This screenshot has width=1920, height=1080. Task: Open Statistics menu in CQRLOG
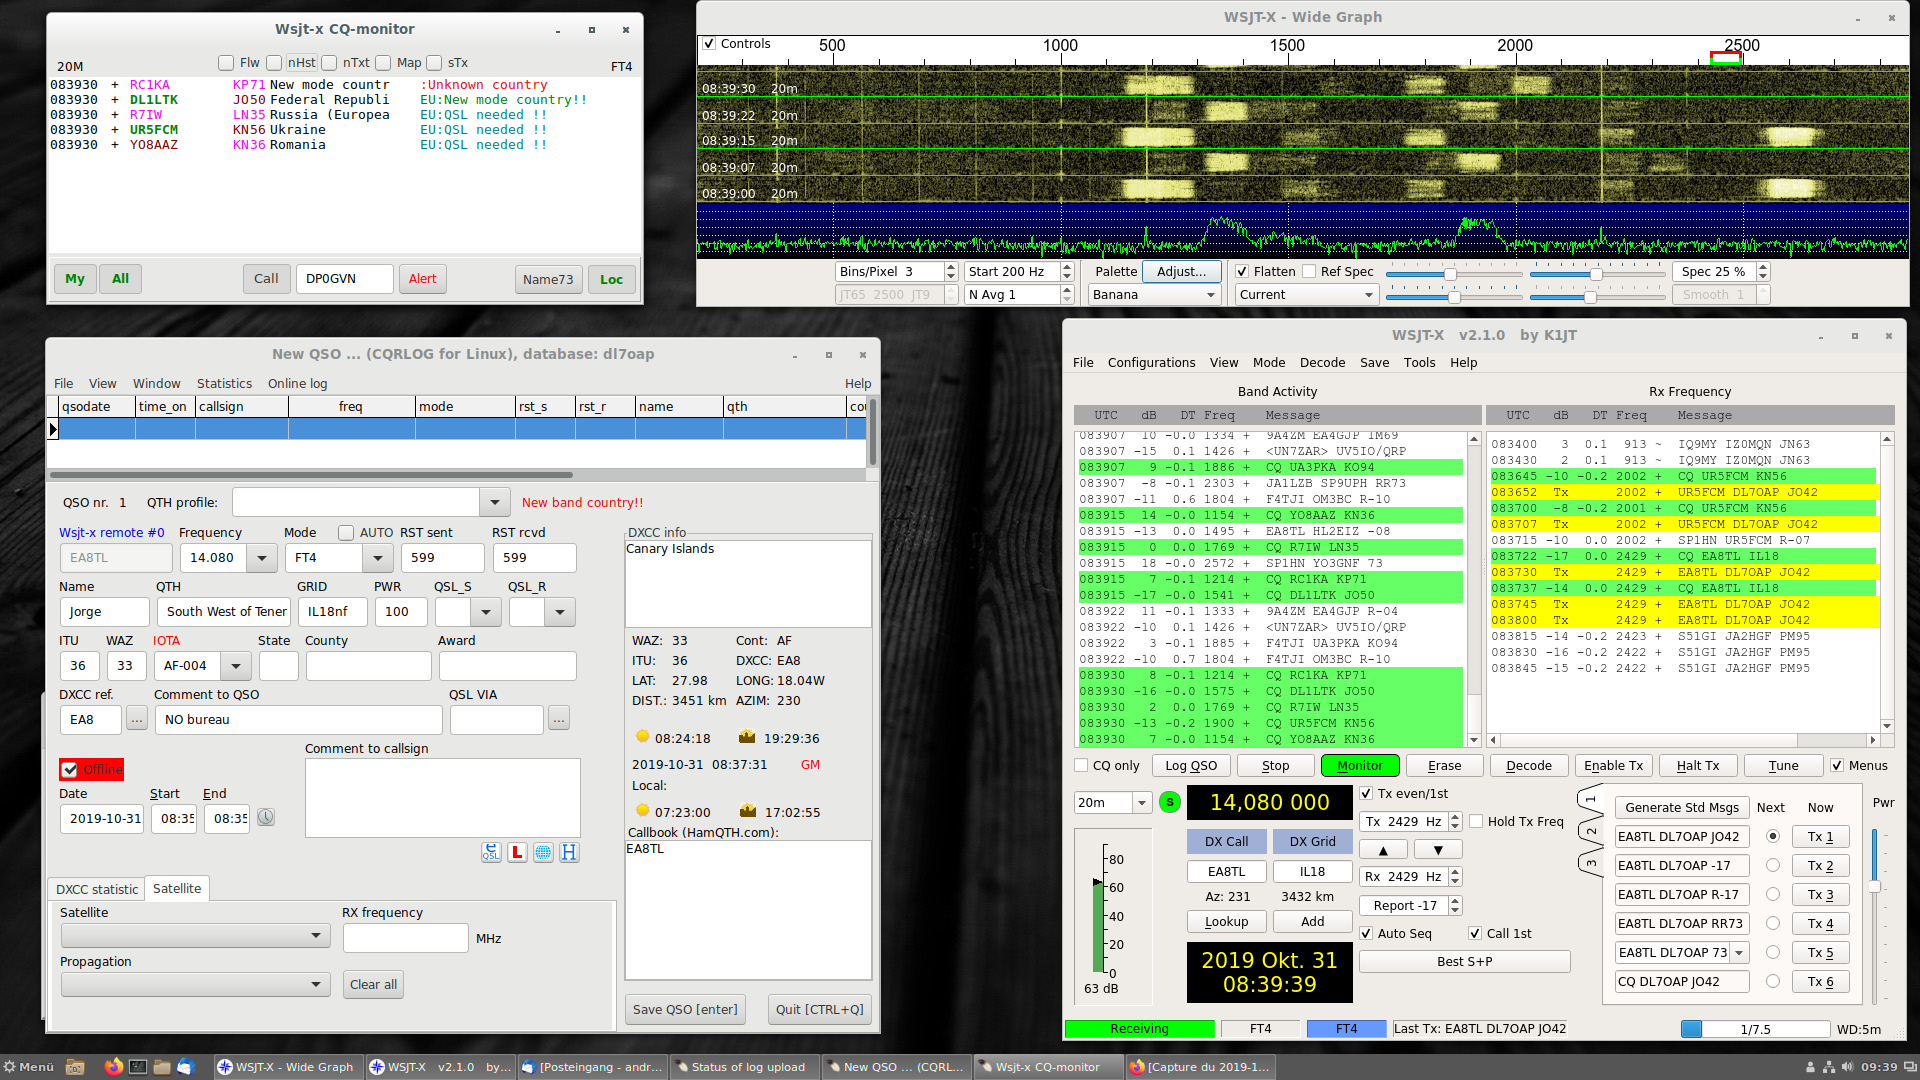point(224,384)
